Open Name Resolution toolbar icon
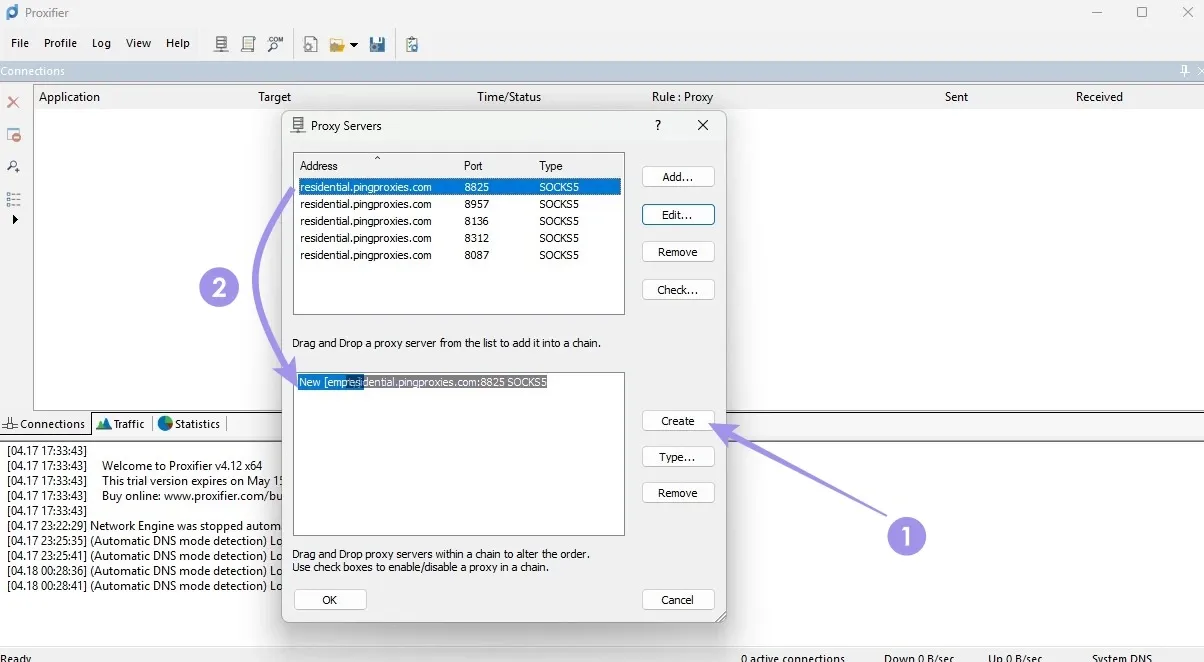The height and width of the screenshot is (662, 1204). (x=275, y=44)
